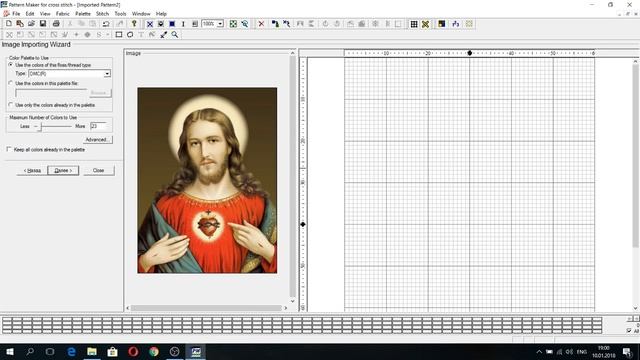This screenshot has width=640, height=360.
Task: Open the Help menu
Action: click(161, 13)
